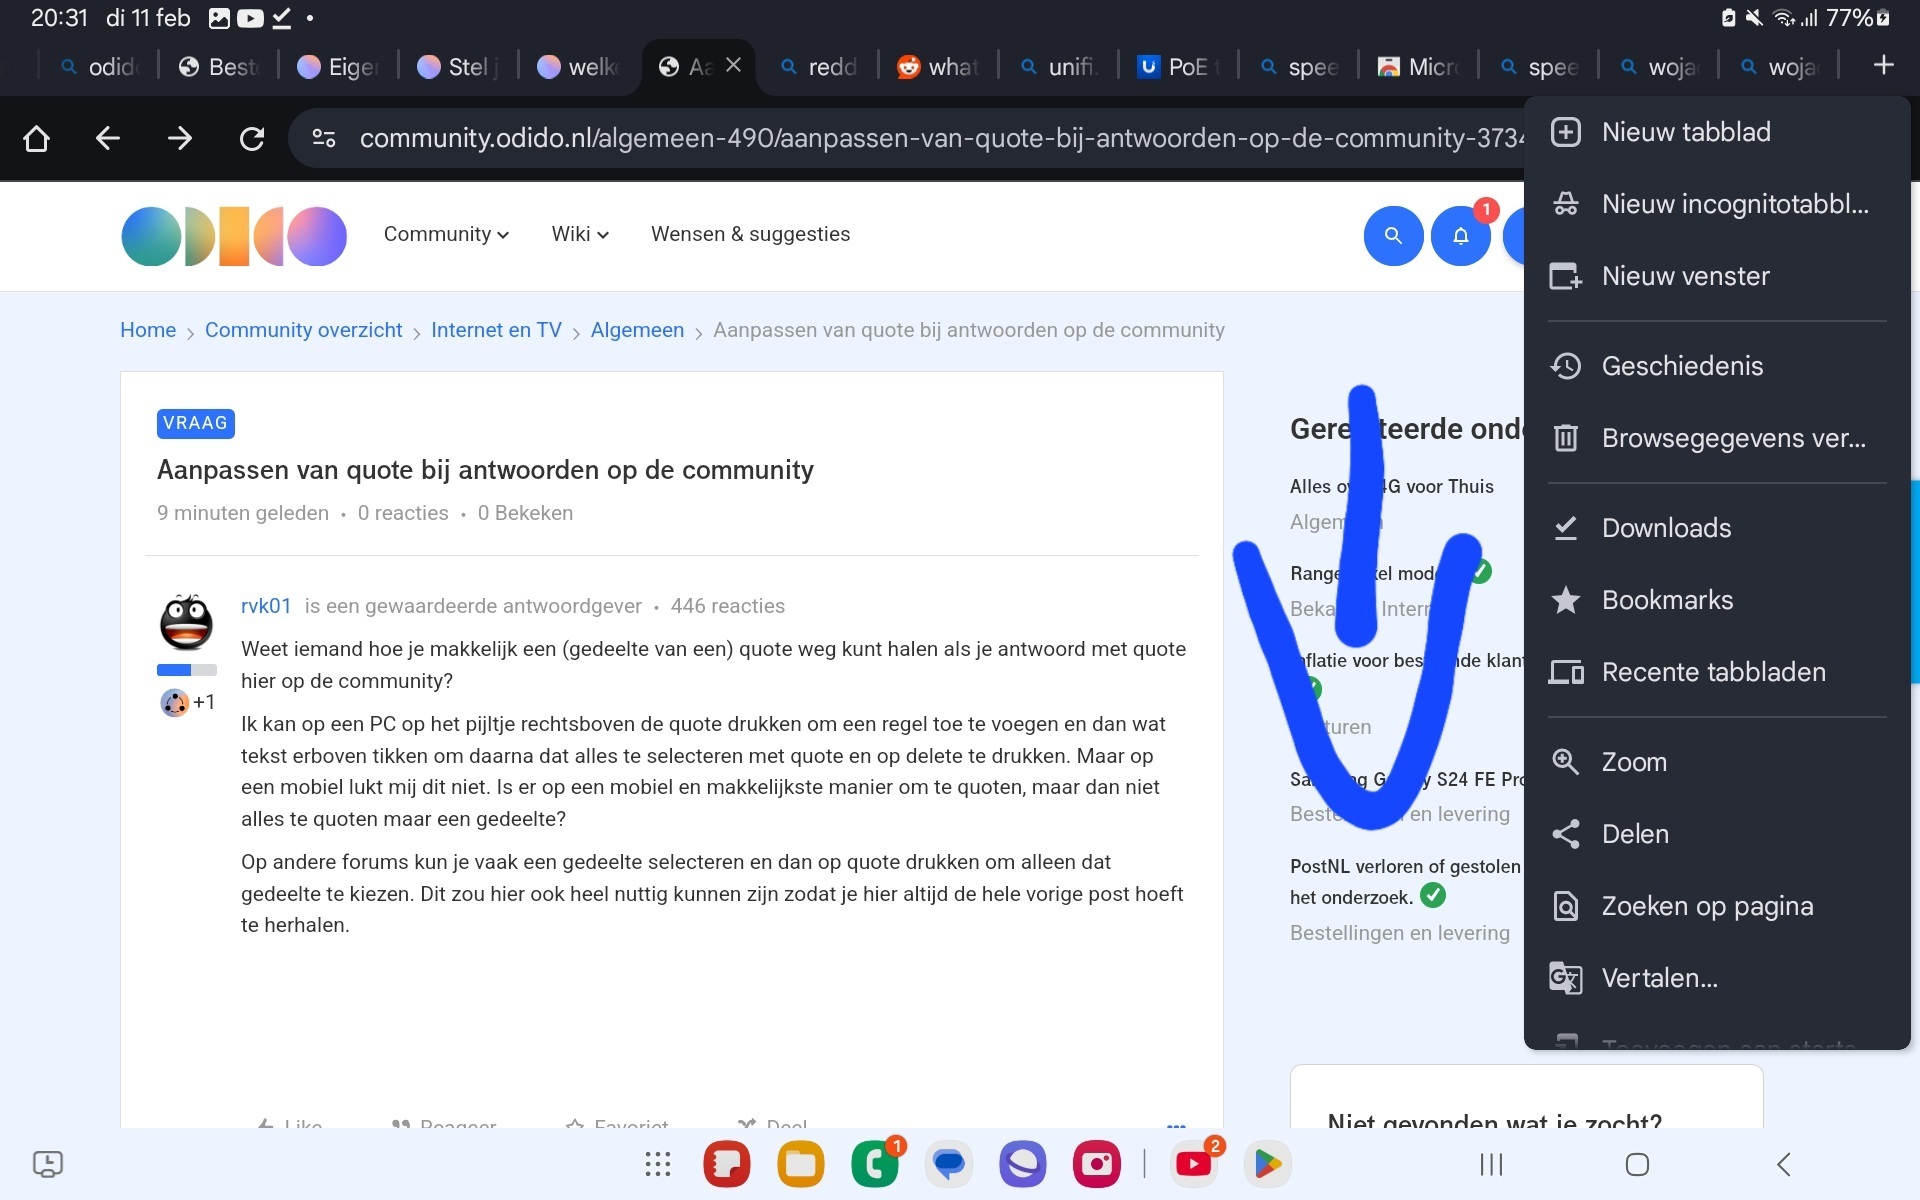Switch to the PoE tab
Viewport: 1920px width, 1200px height.
(x=1179, y=67)
